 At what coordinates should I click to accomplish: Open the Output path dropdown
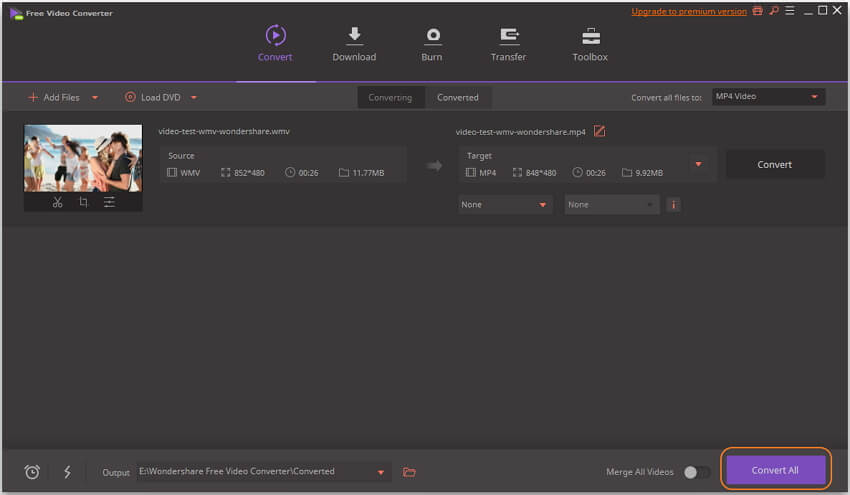pyautogui.click(x=381, y=472)
